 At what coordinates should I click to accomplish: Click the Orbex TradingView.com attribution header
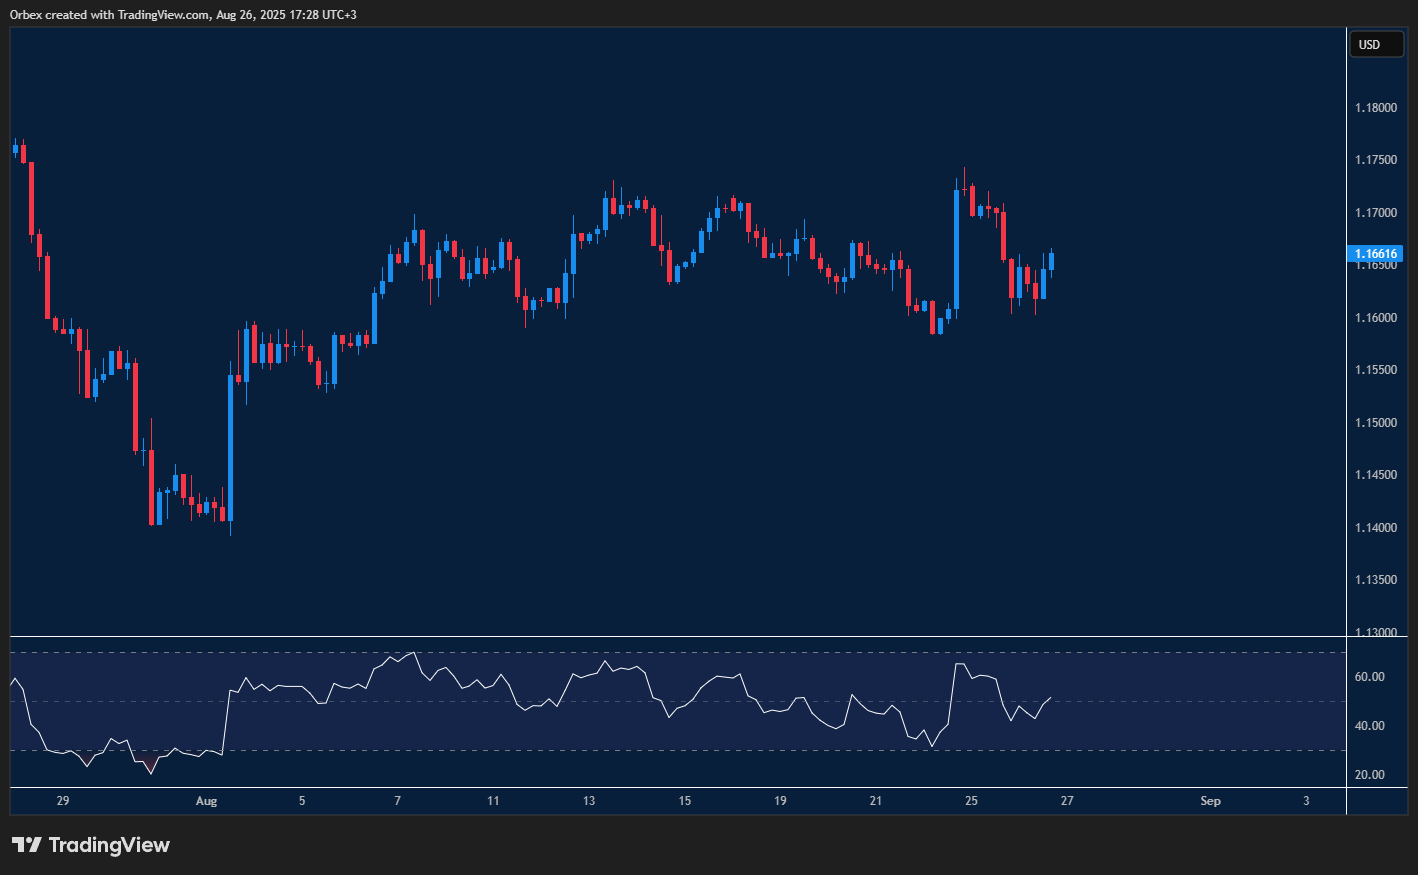[183, 14]
